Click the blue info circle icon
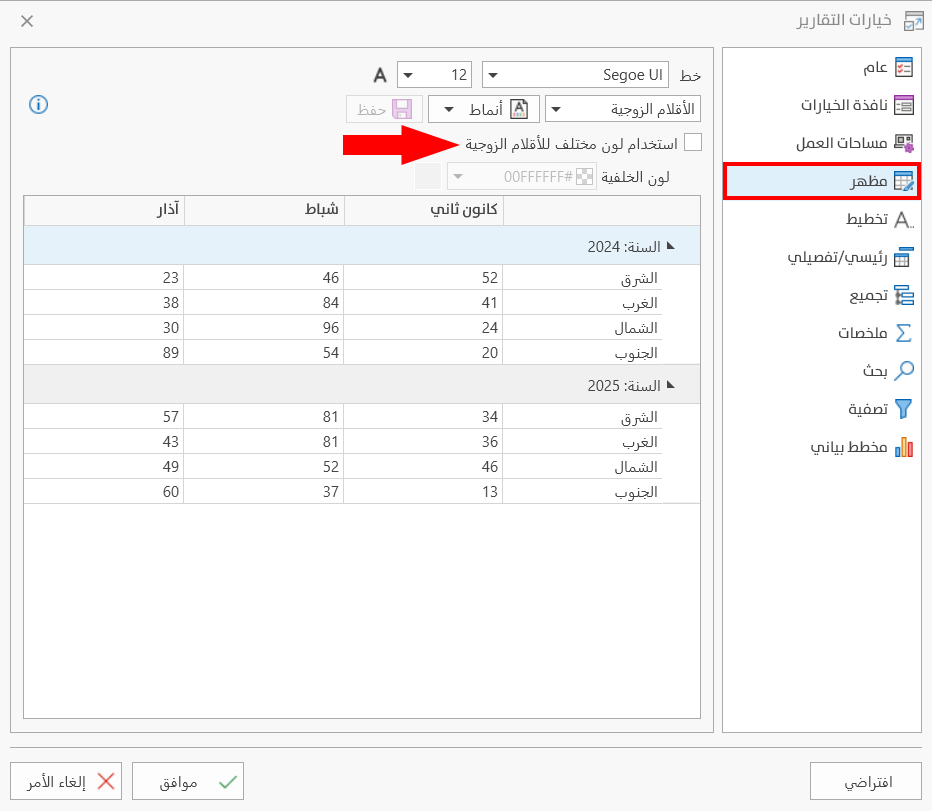Image resolution: width=932 pixels, height=811 pixels. pos(38,105)
